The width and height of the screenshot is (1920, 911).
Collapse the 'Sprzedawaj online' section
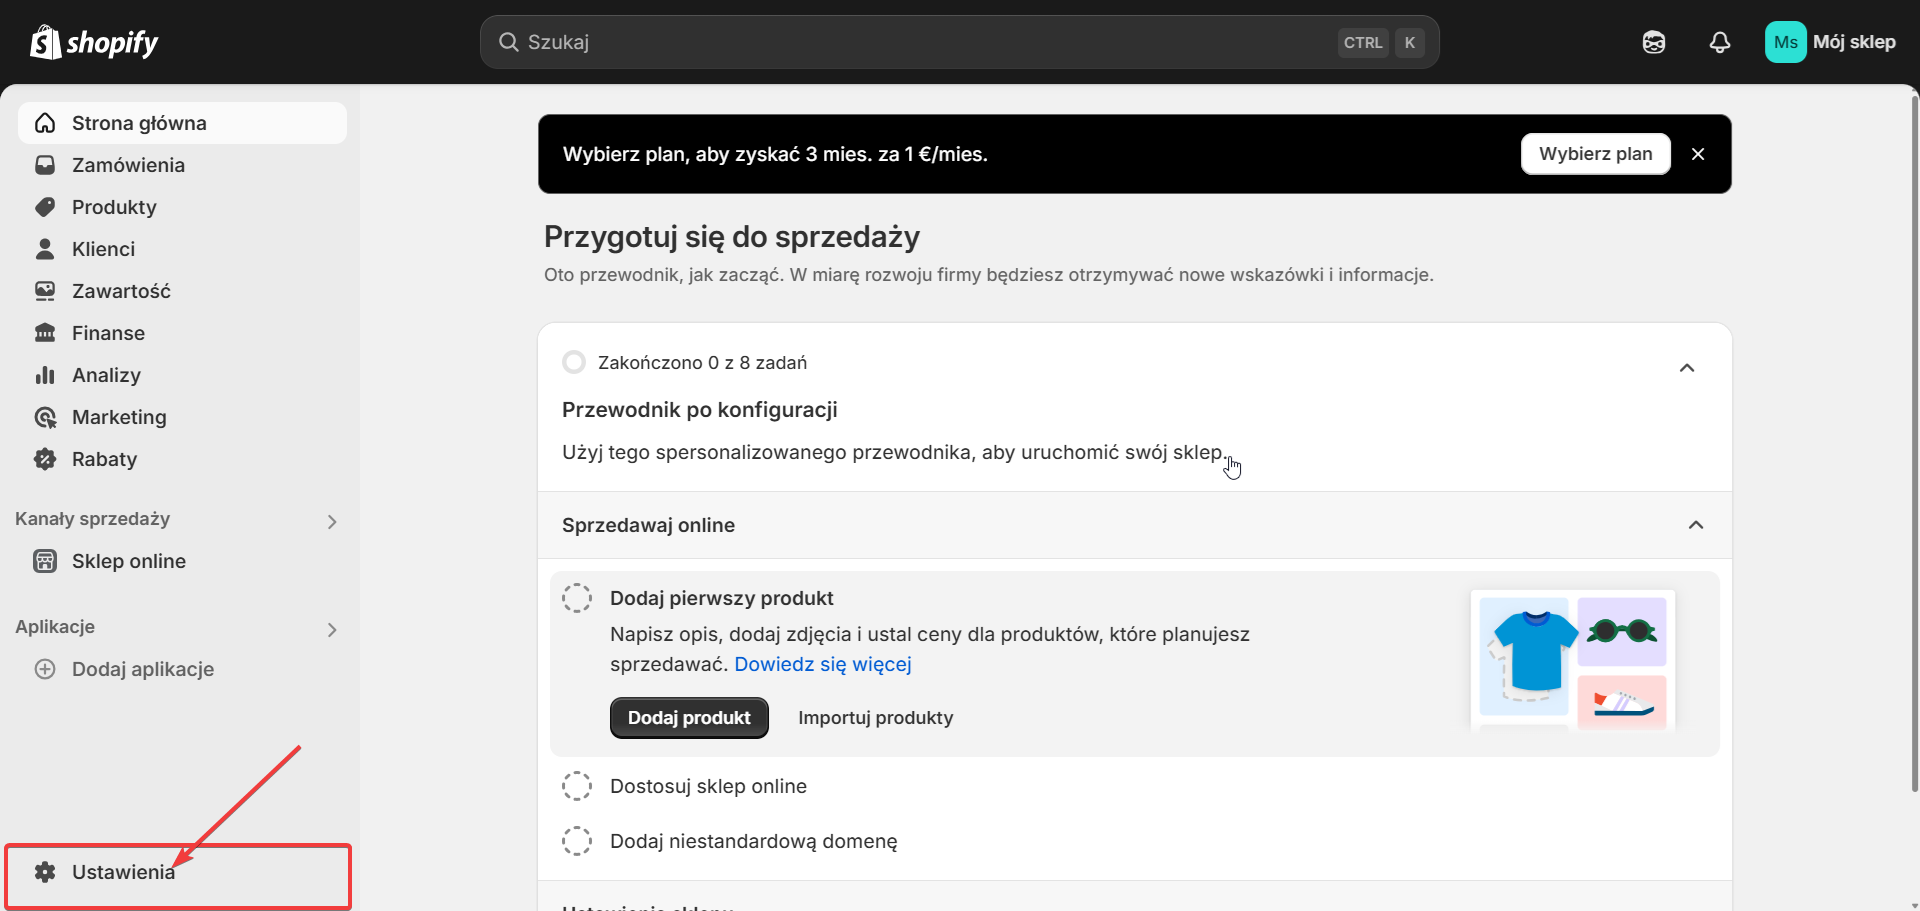click(x=1696, y=525)
